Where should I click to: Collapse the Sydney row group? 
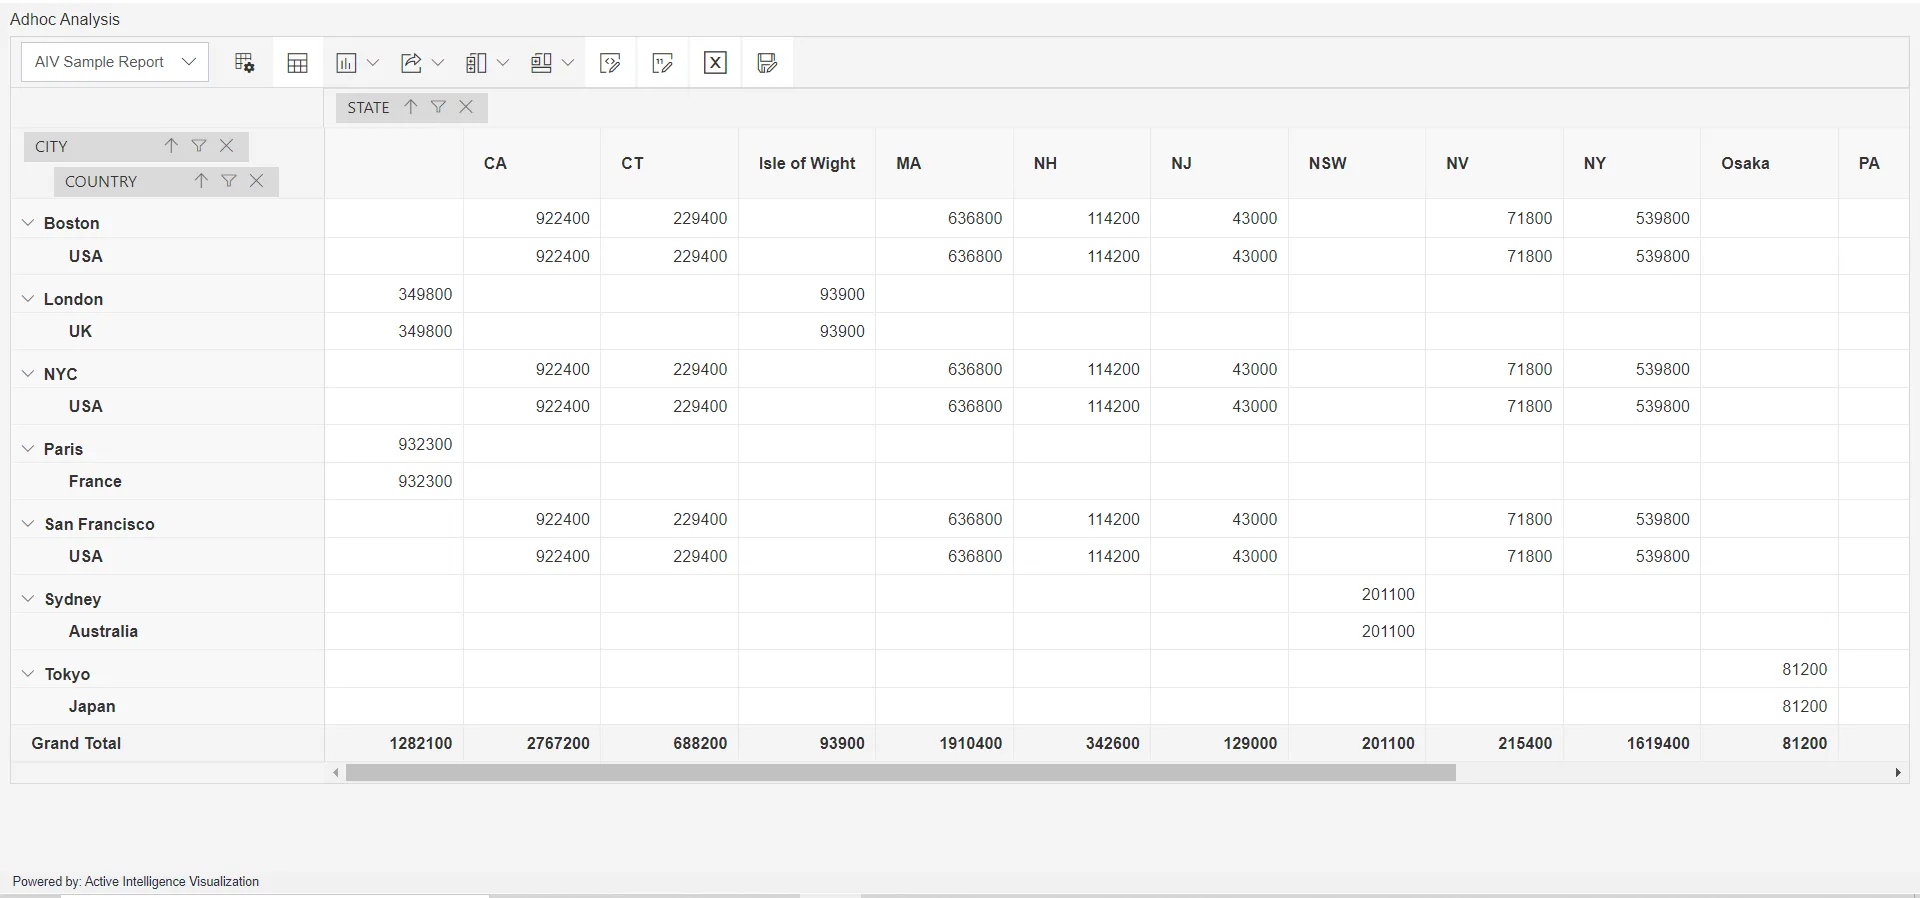point(28,599)
